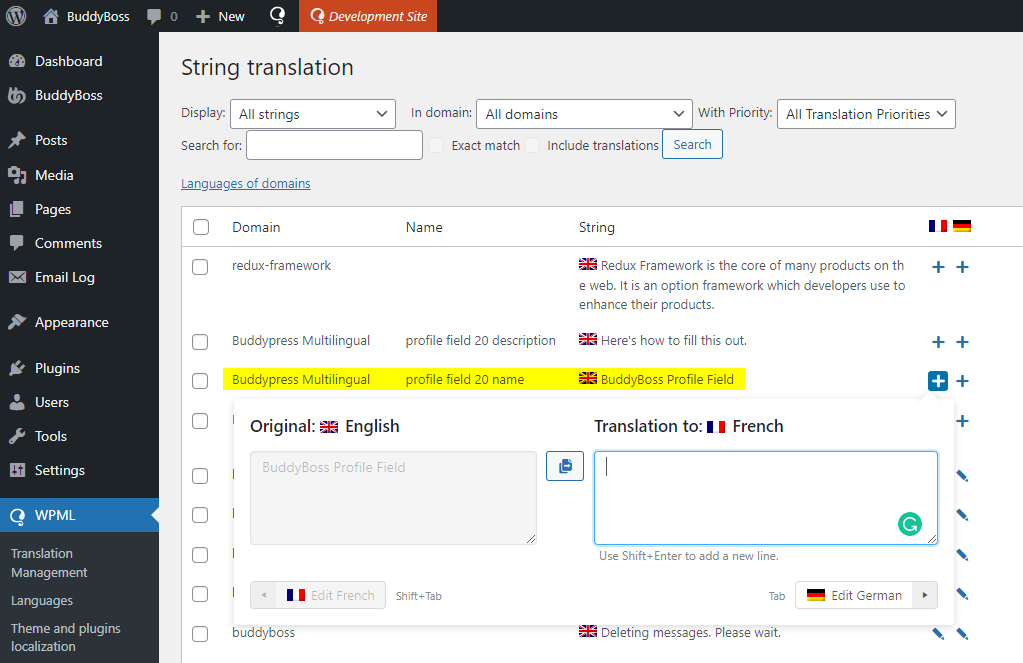Open the Languages of domains link
The height and width of the screenshot is (663, 1023).
(x=245, y=184)
